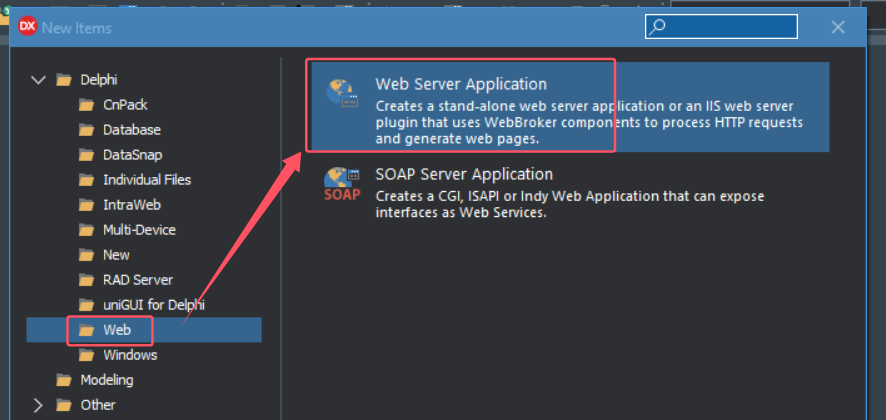Viewport: 886px width, 420px height.
Task: Select the Other folder icon
Action: (x=64, y=405)
